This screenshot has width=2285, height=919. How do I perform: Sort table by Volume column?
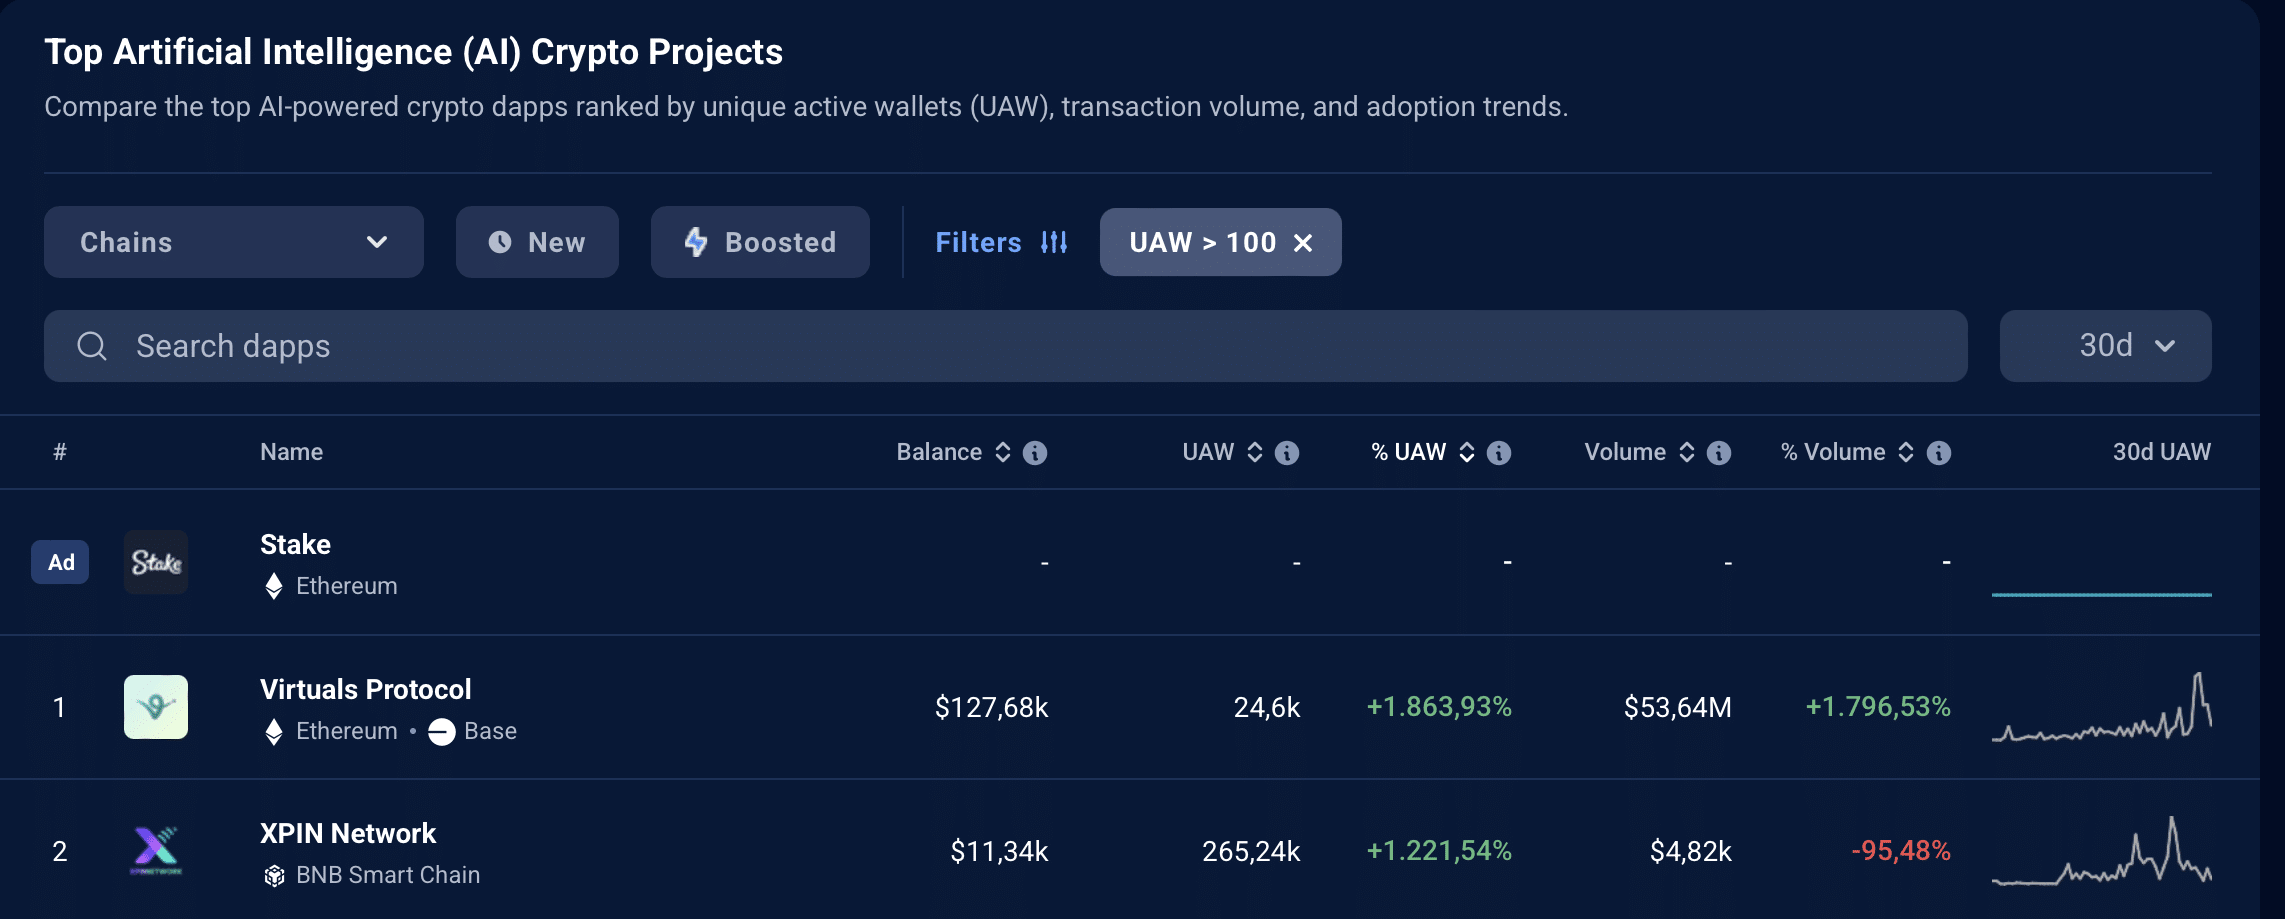[x=1687, y=452]
